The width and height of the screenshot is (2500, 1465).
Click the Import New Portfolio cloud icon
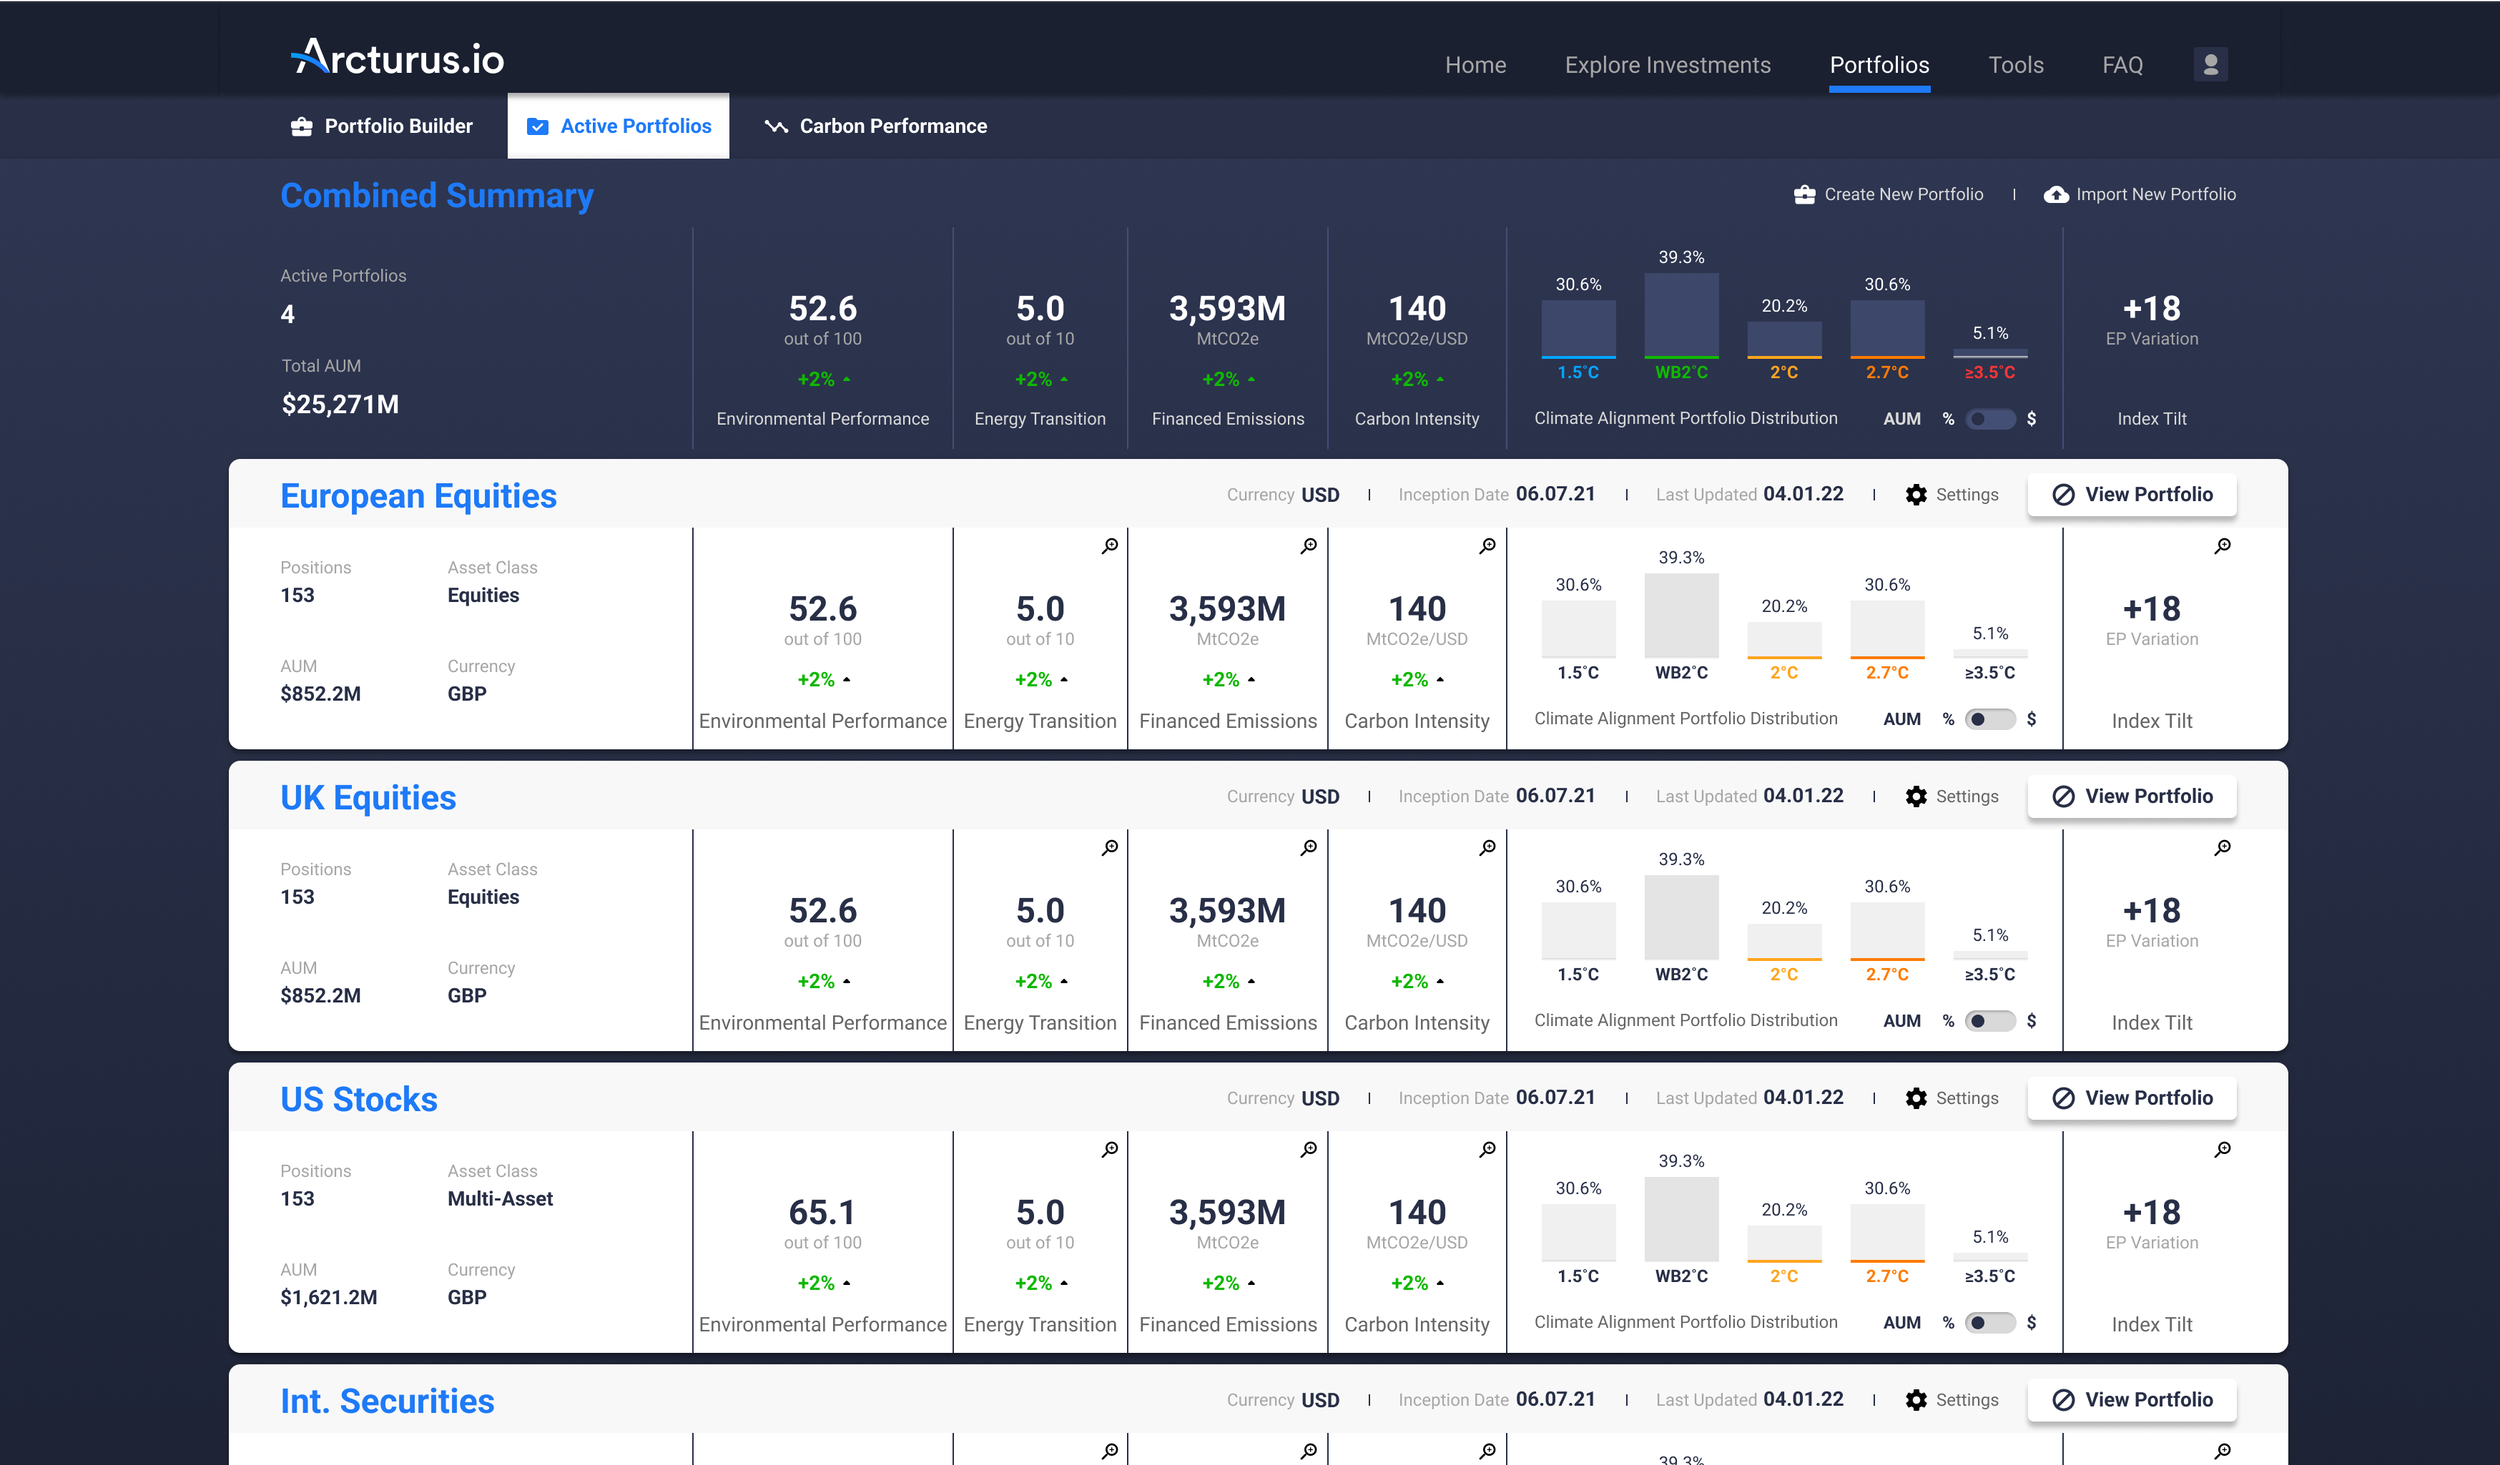click(2055, 195)
